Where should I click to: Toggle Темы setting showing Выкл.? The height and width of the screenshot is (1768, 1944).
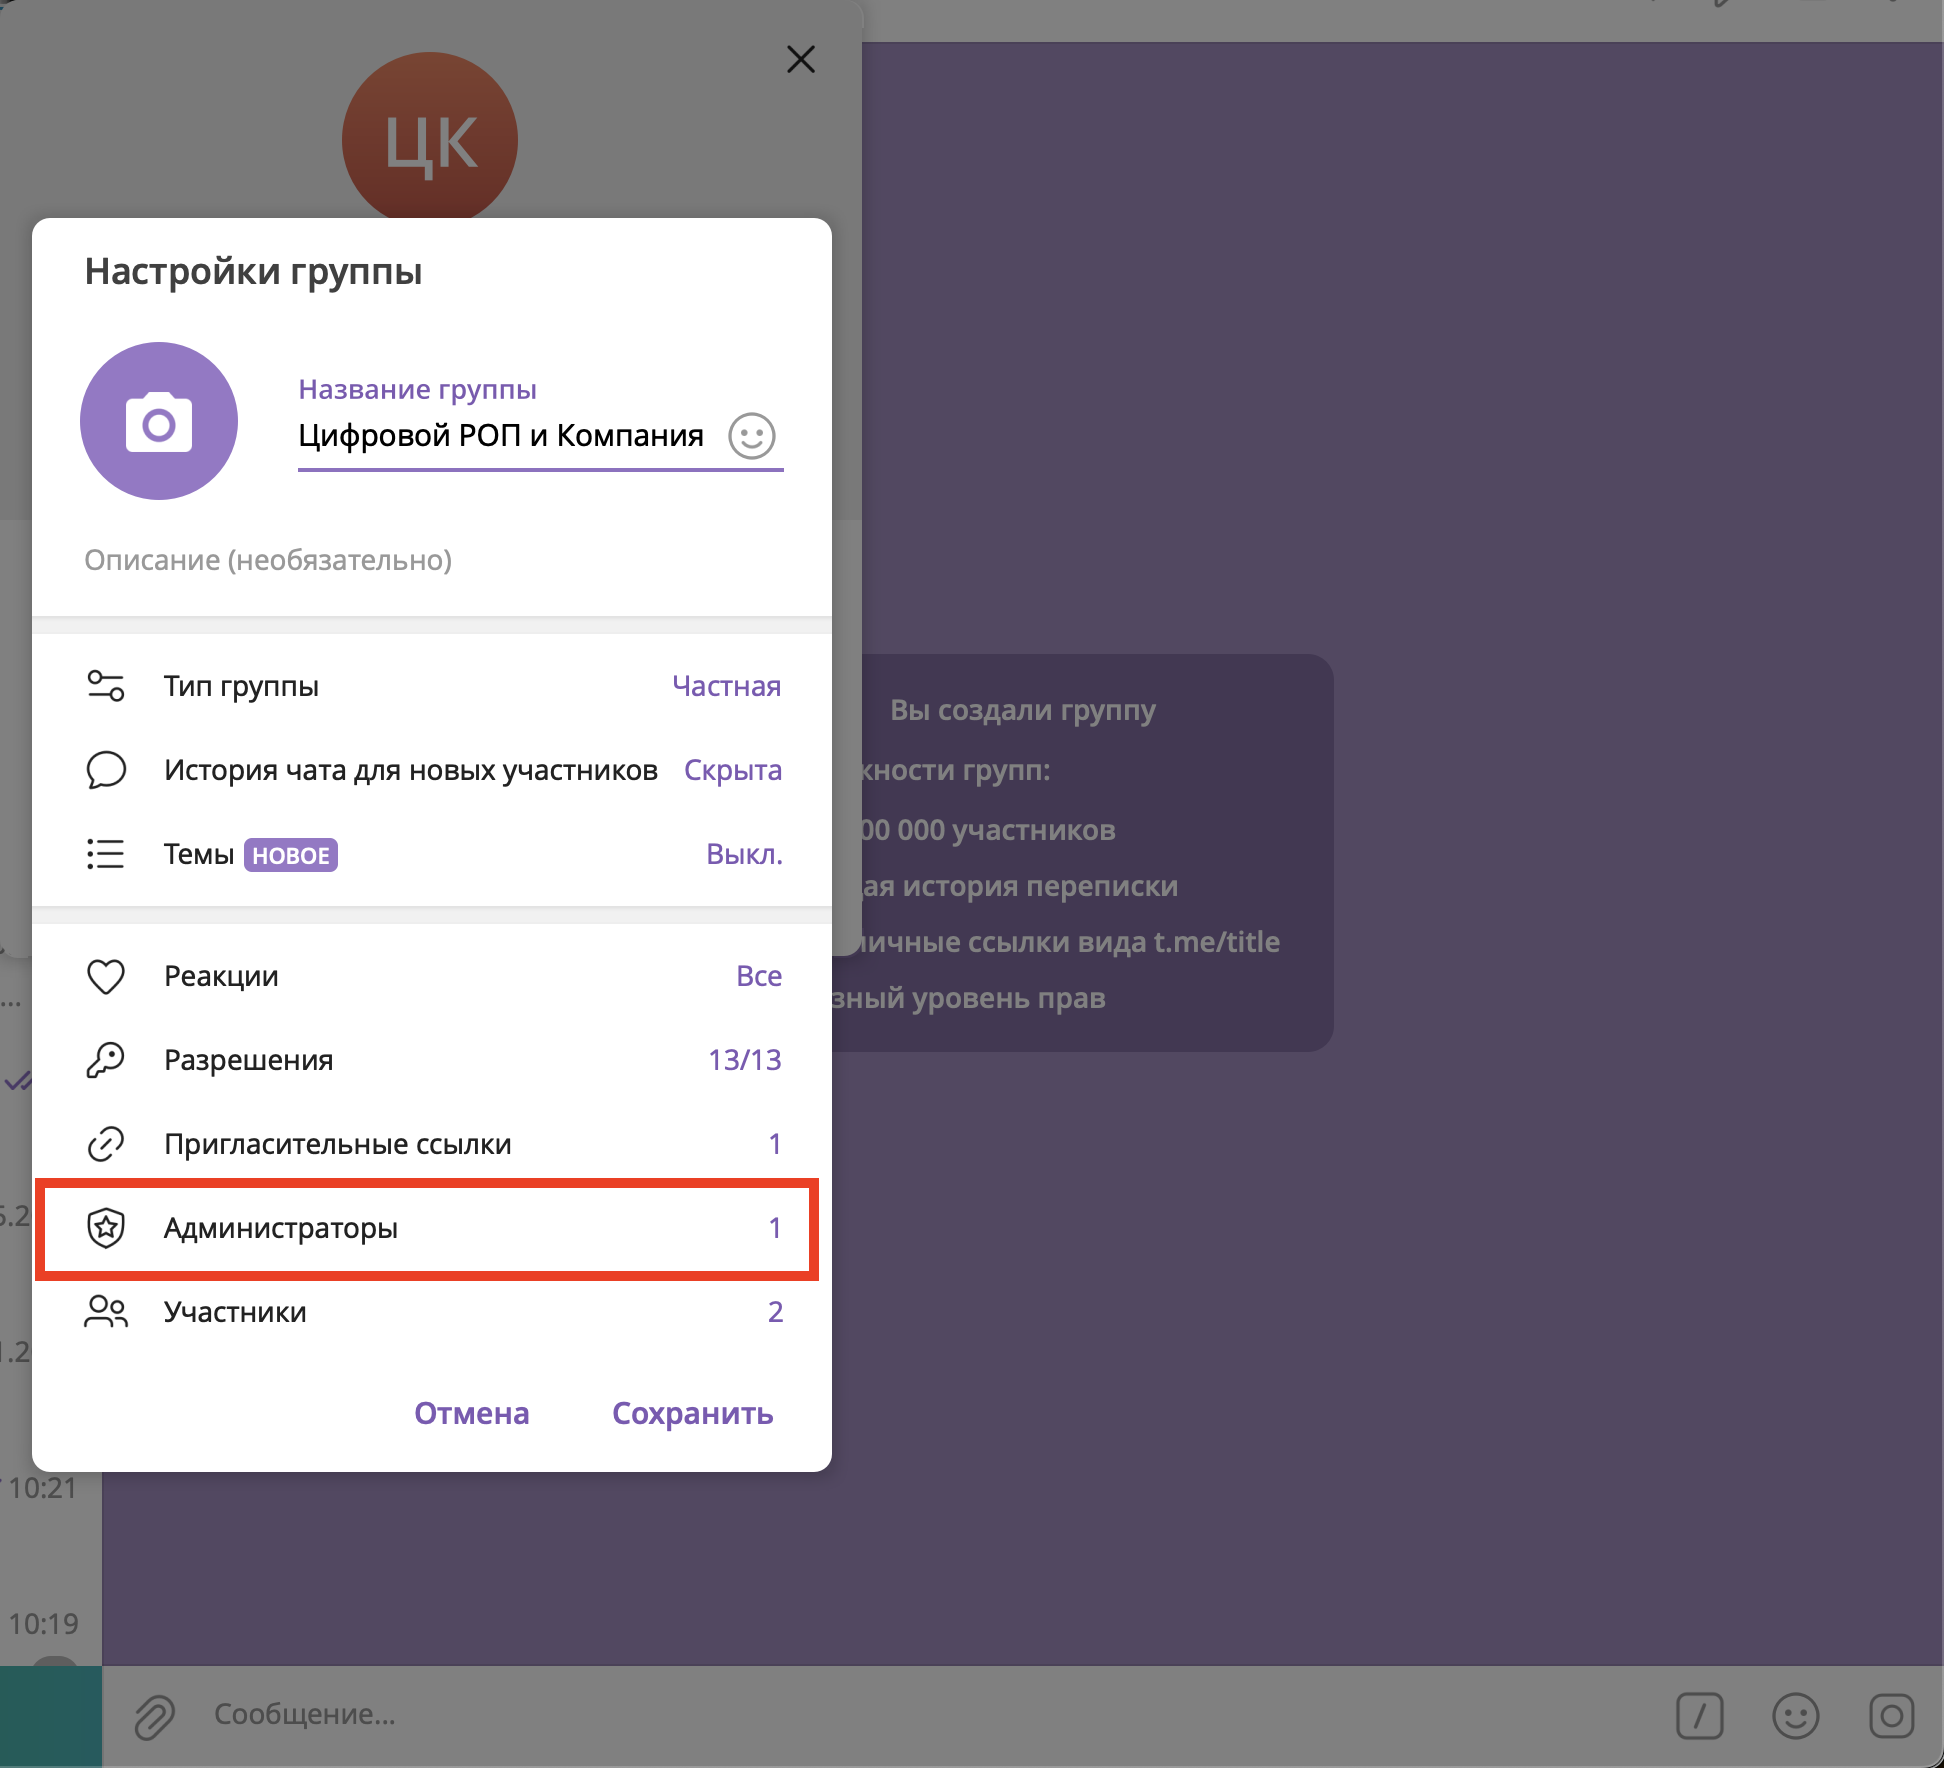click(x=743, y=854)
